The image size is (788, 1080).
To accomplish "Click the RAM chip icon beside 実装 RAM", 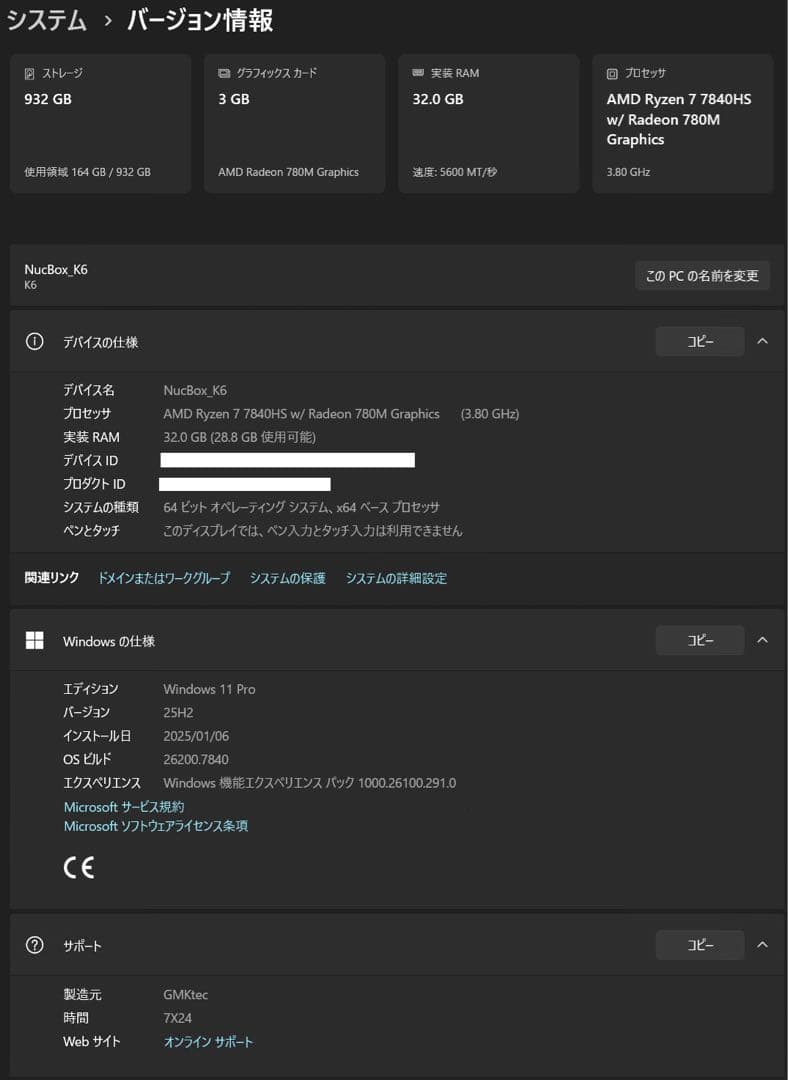I will point(418,72).
